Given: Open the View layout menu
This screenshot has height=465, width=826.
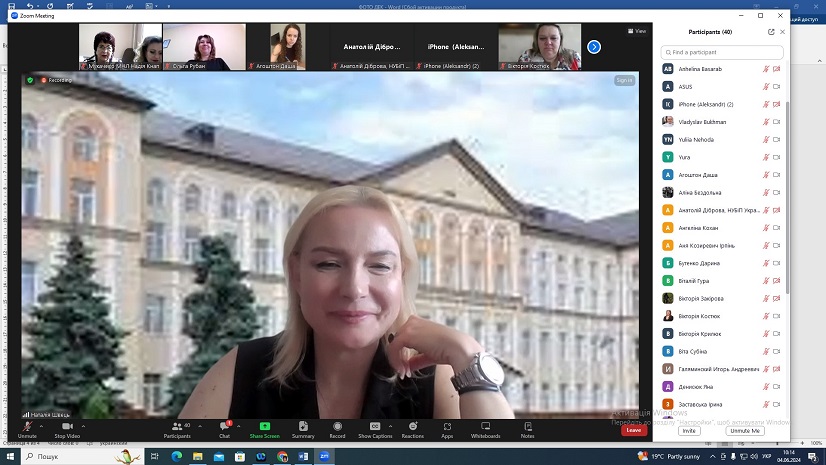Looking at the screenshot, I should 637,31.
